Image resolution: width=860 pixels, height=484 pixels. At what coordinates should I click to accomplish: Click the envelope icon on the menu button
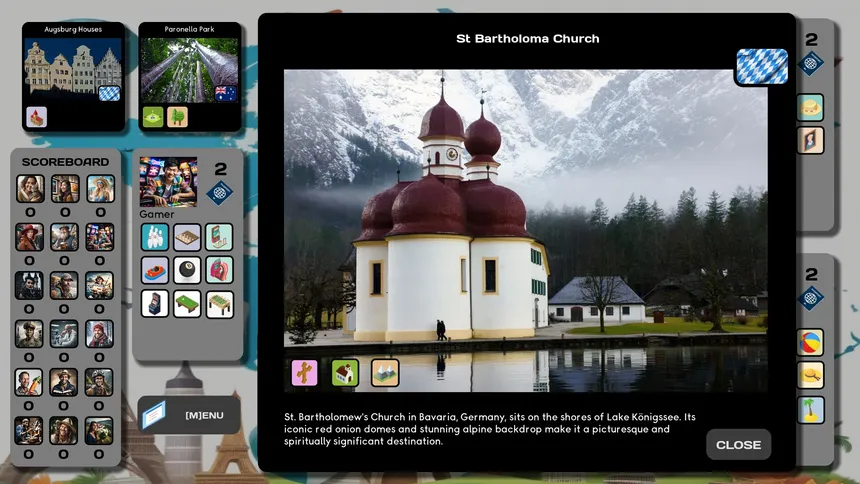154,415
